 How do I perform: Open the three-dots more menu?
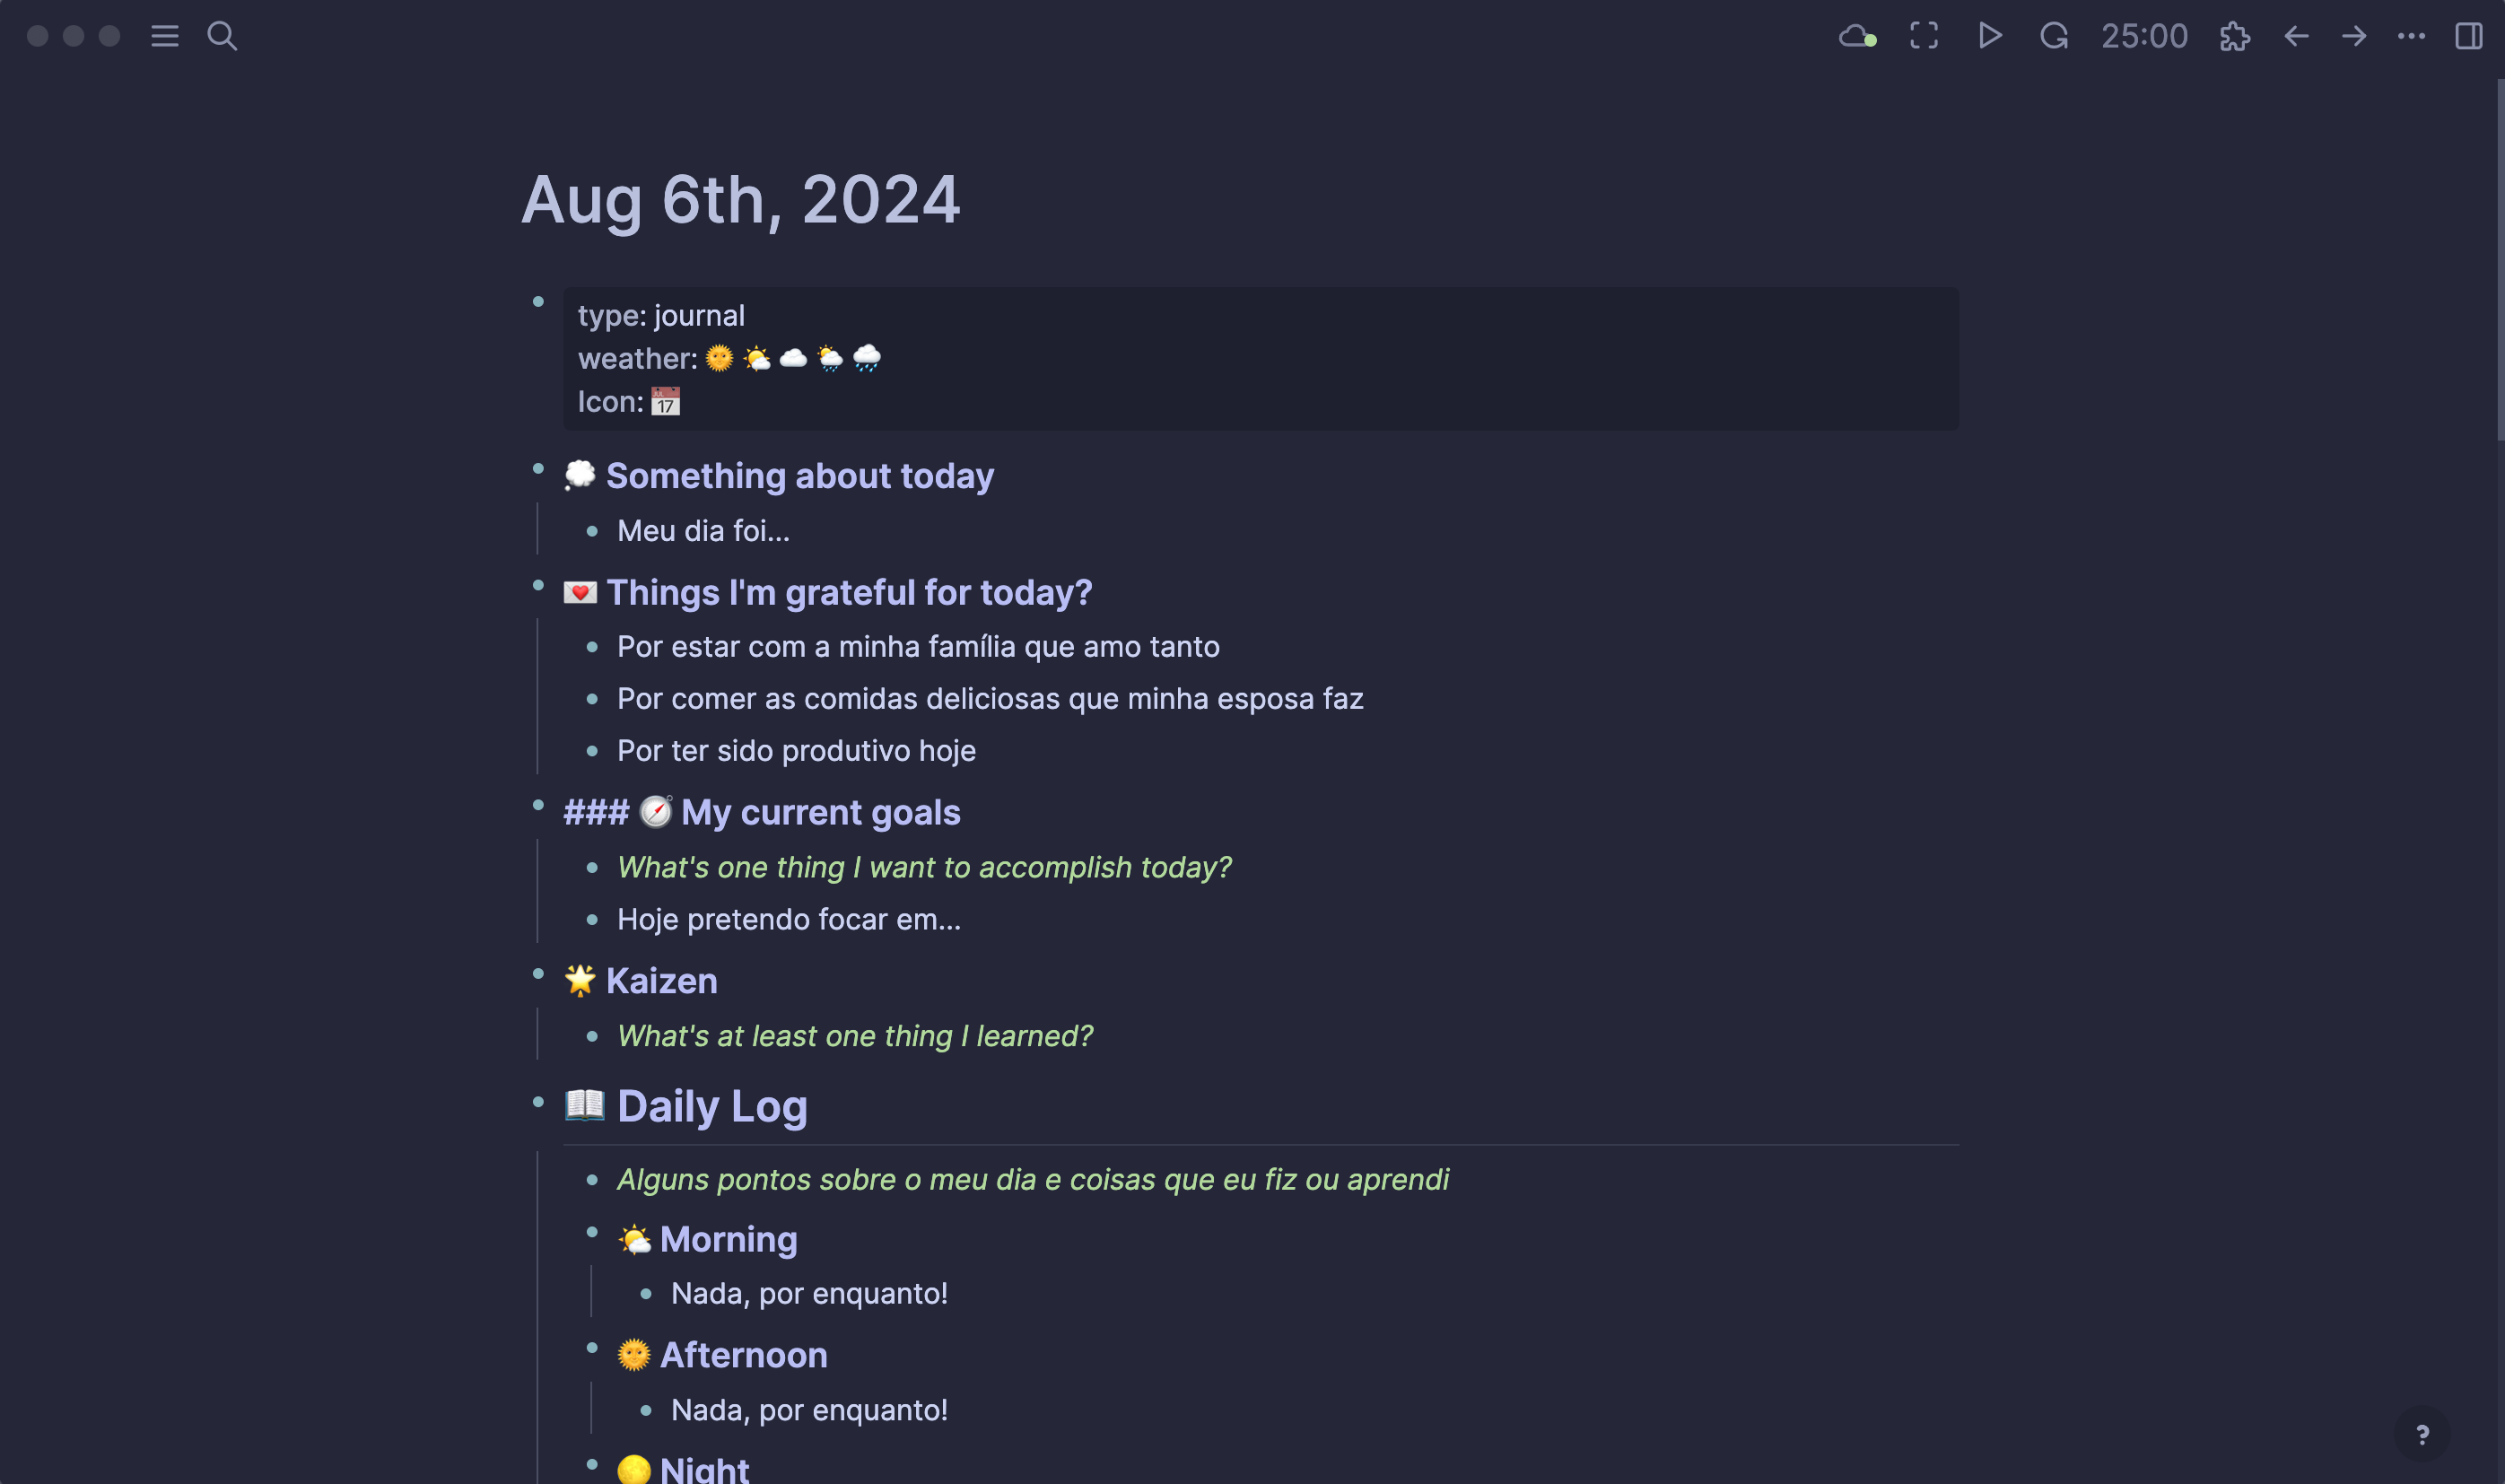[2411, 36]
